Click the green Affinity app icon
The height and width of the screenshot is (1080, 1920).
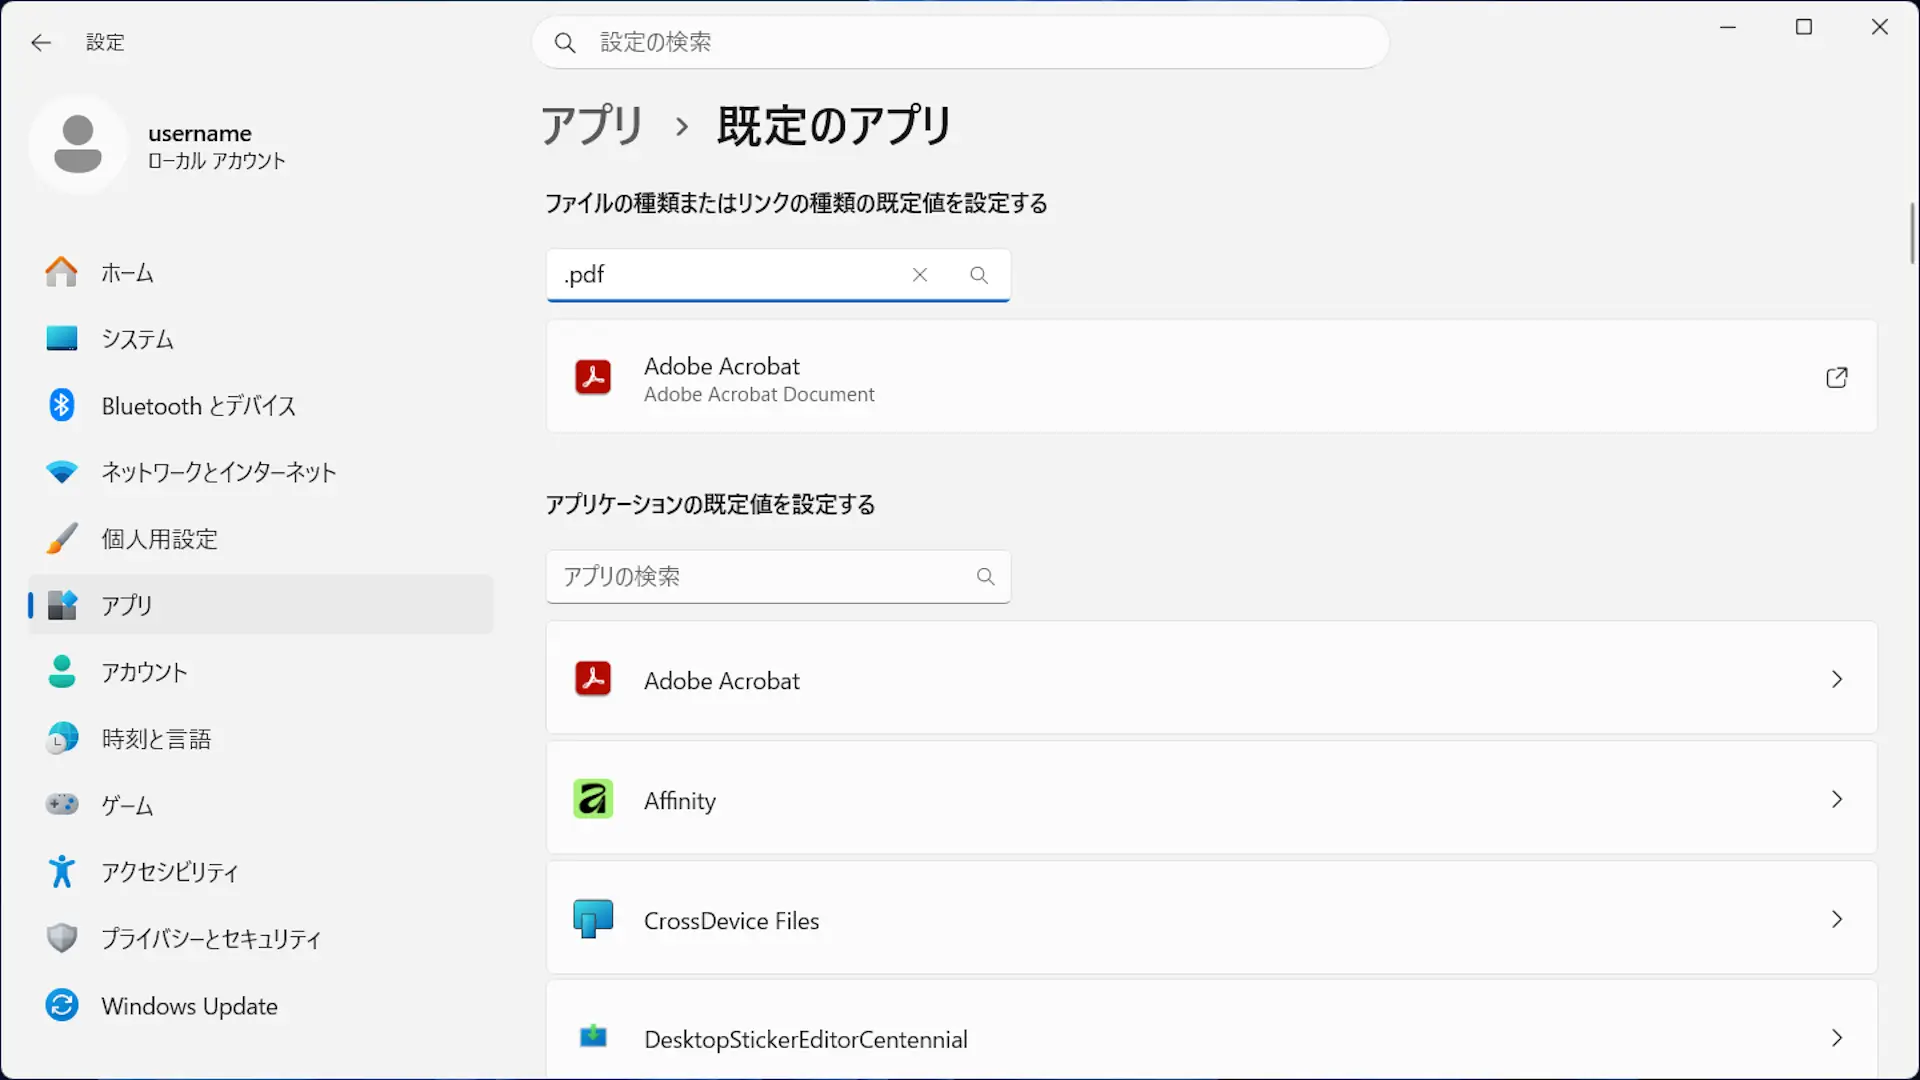point(593,799)
